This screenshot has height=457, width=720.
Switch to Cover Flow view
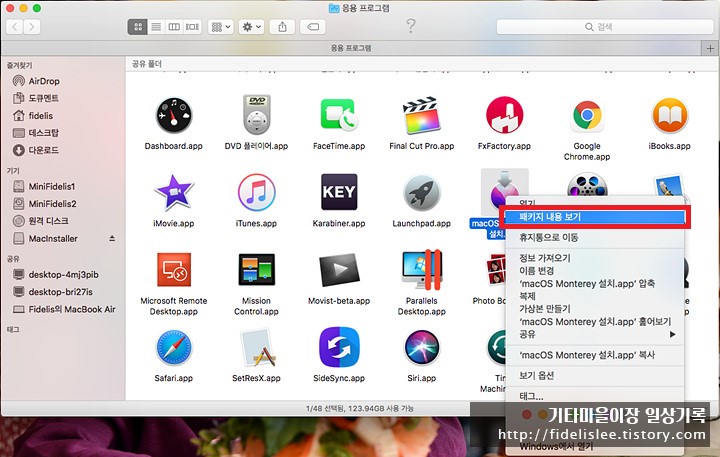[x=192, y=27]
